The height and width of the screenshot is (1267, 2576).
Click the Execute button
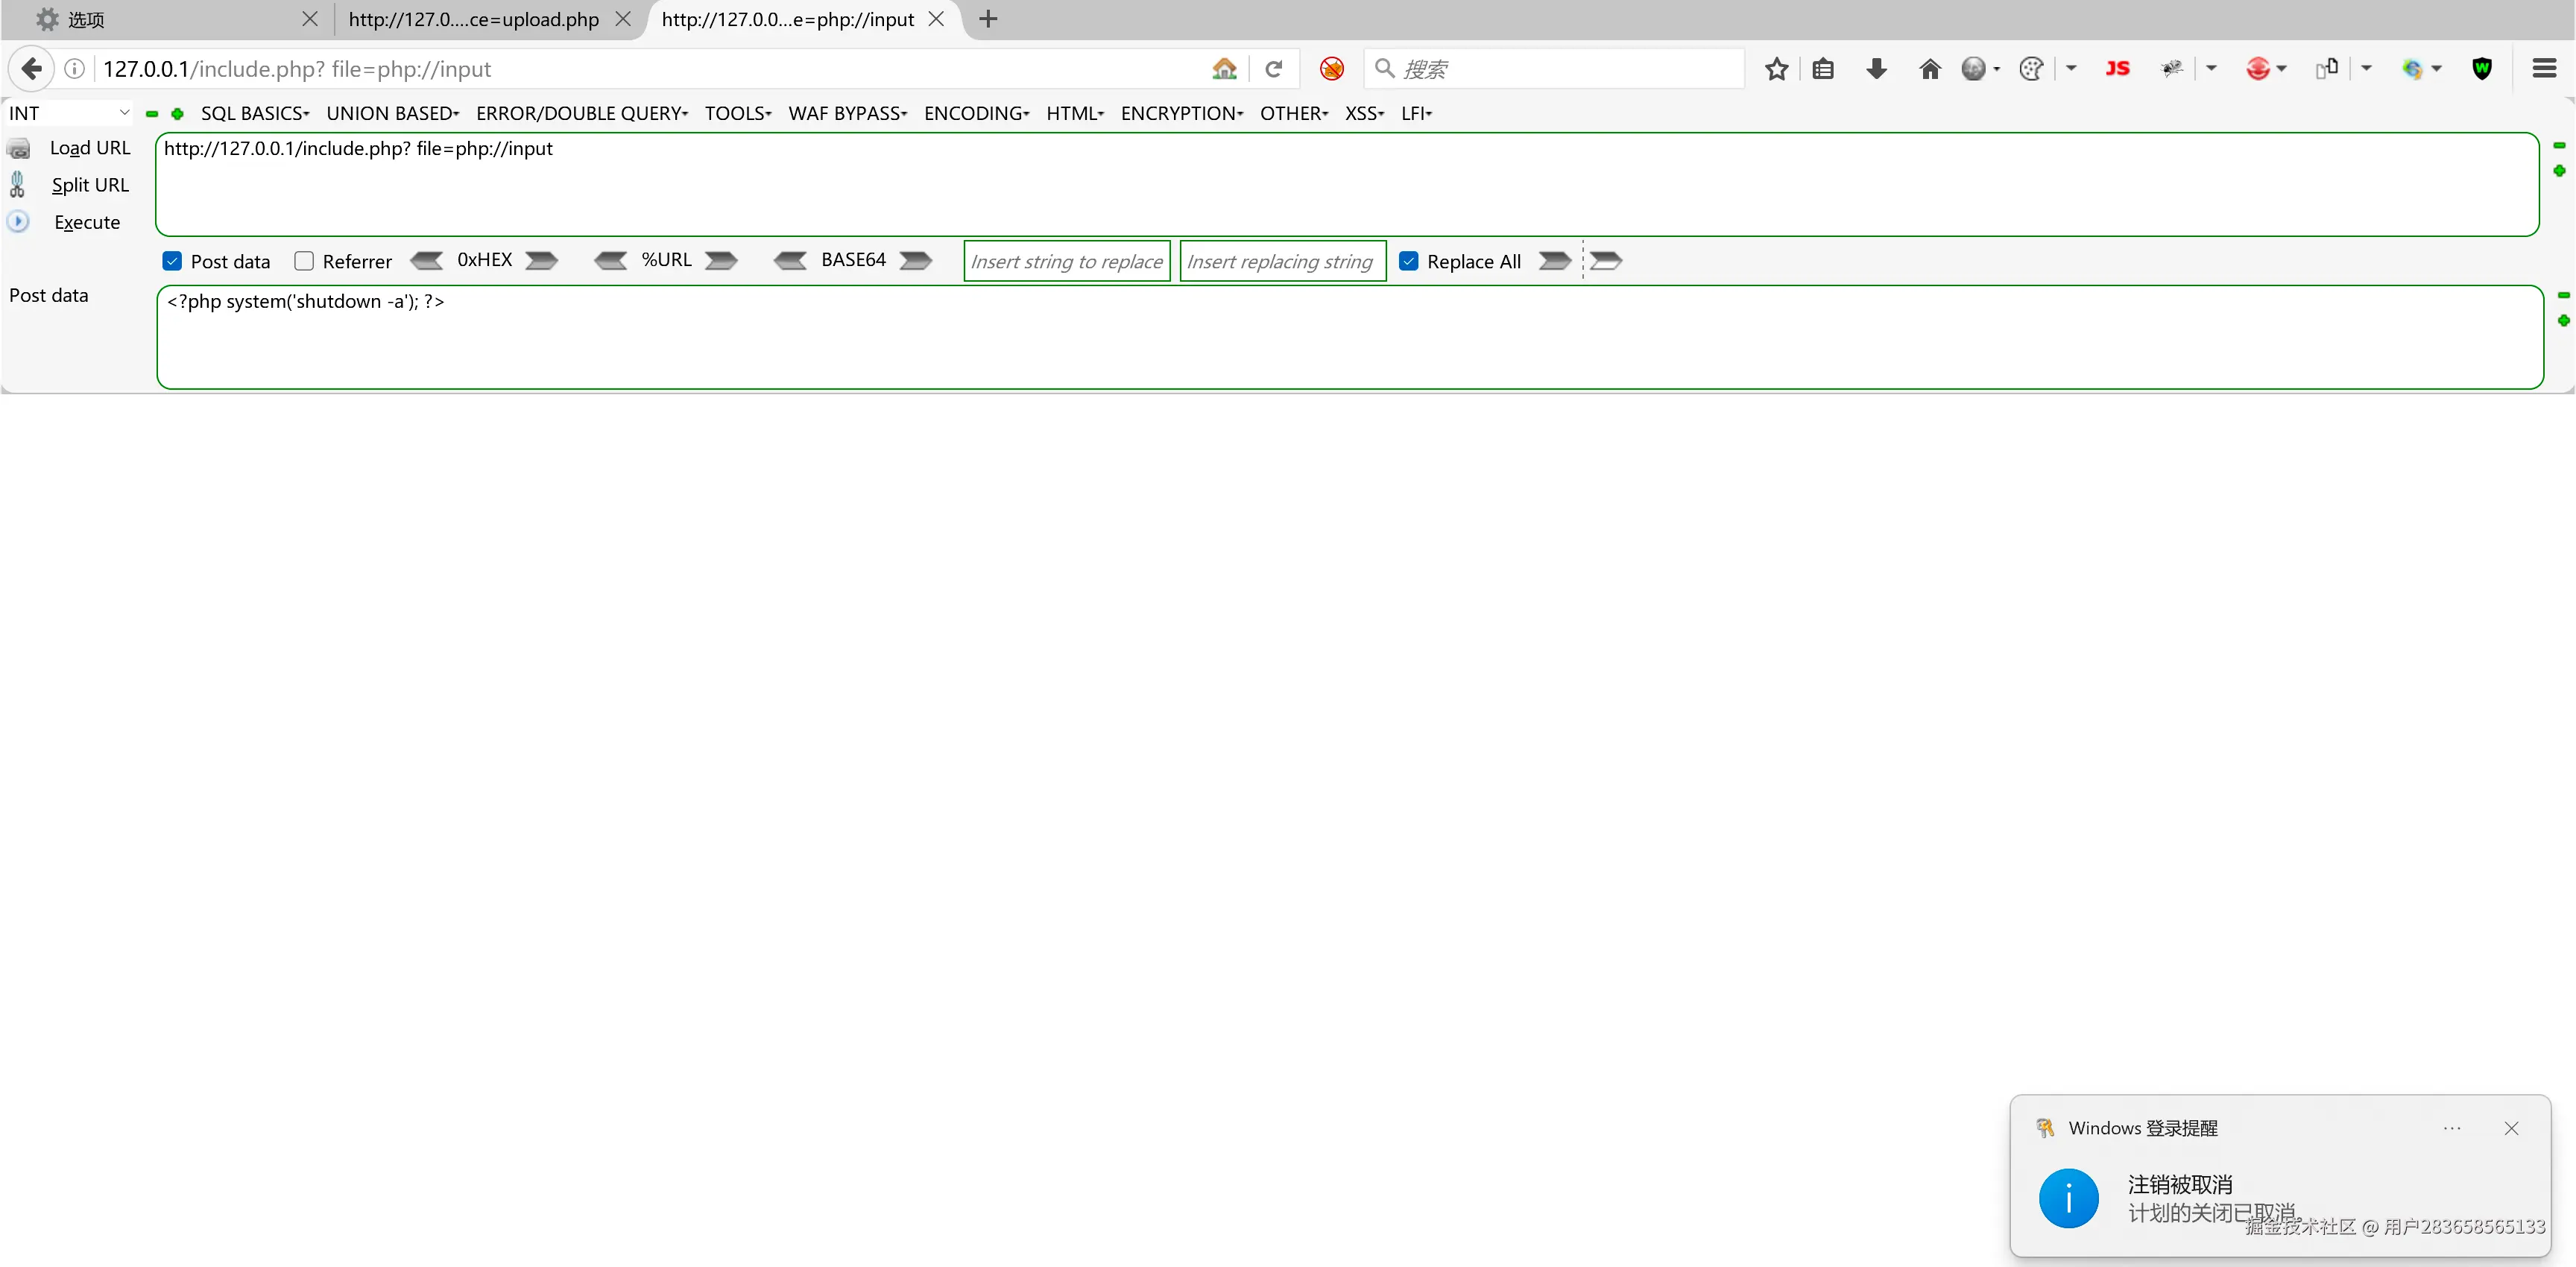[87, 222]
